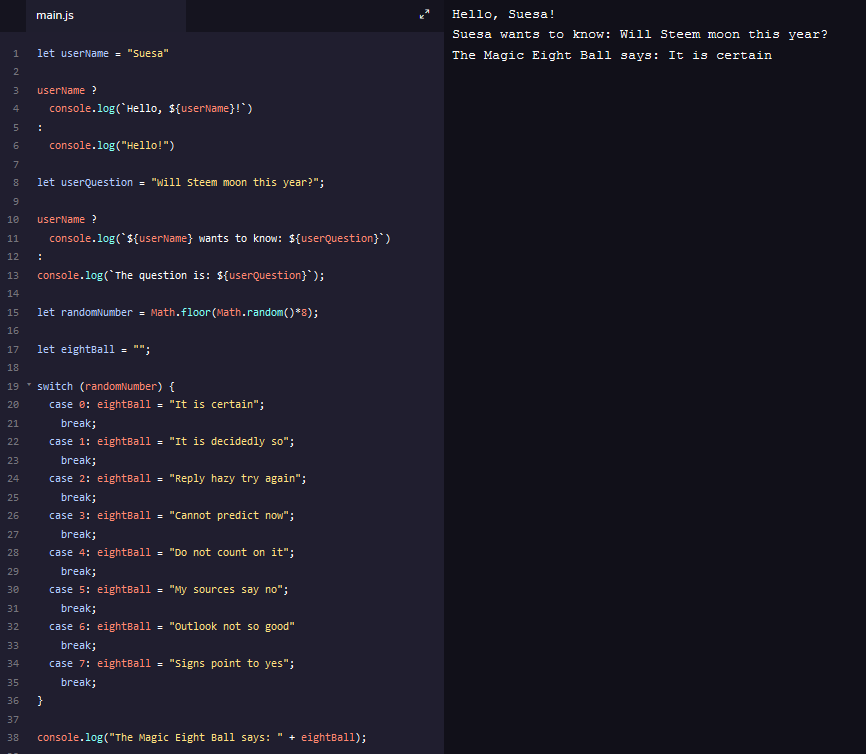Click "Cannot predict now" string
Image resolution: width=866 pixels, height=754 pixels.
tap(229, 516)
